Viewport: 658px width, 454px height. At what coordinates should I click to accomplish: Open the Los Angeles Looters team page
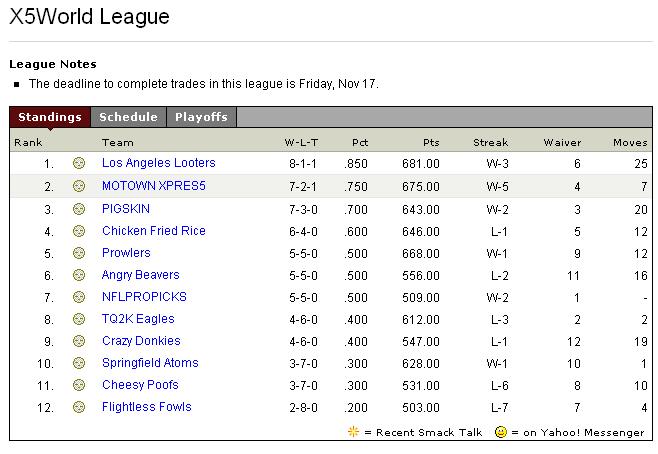[x=158, y=163]
